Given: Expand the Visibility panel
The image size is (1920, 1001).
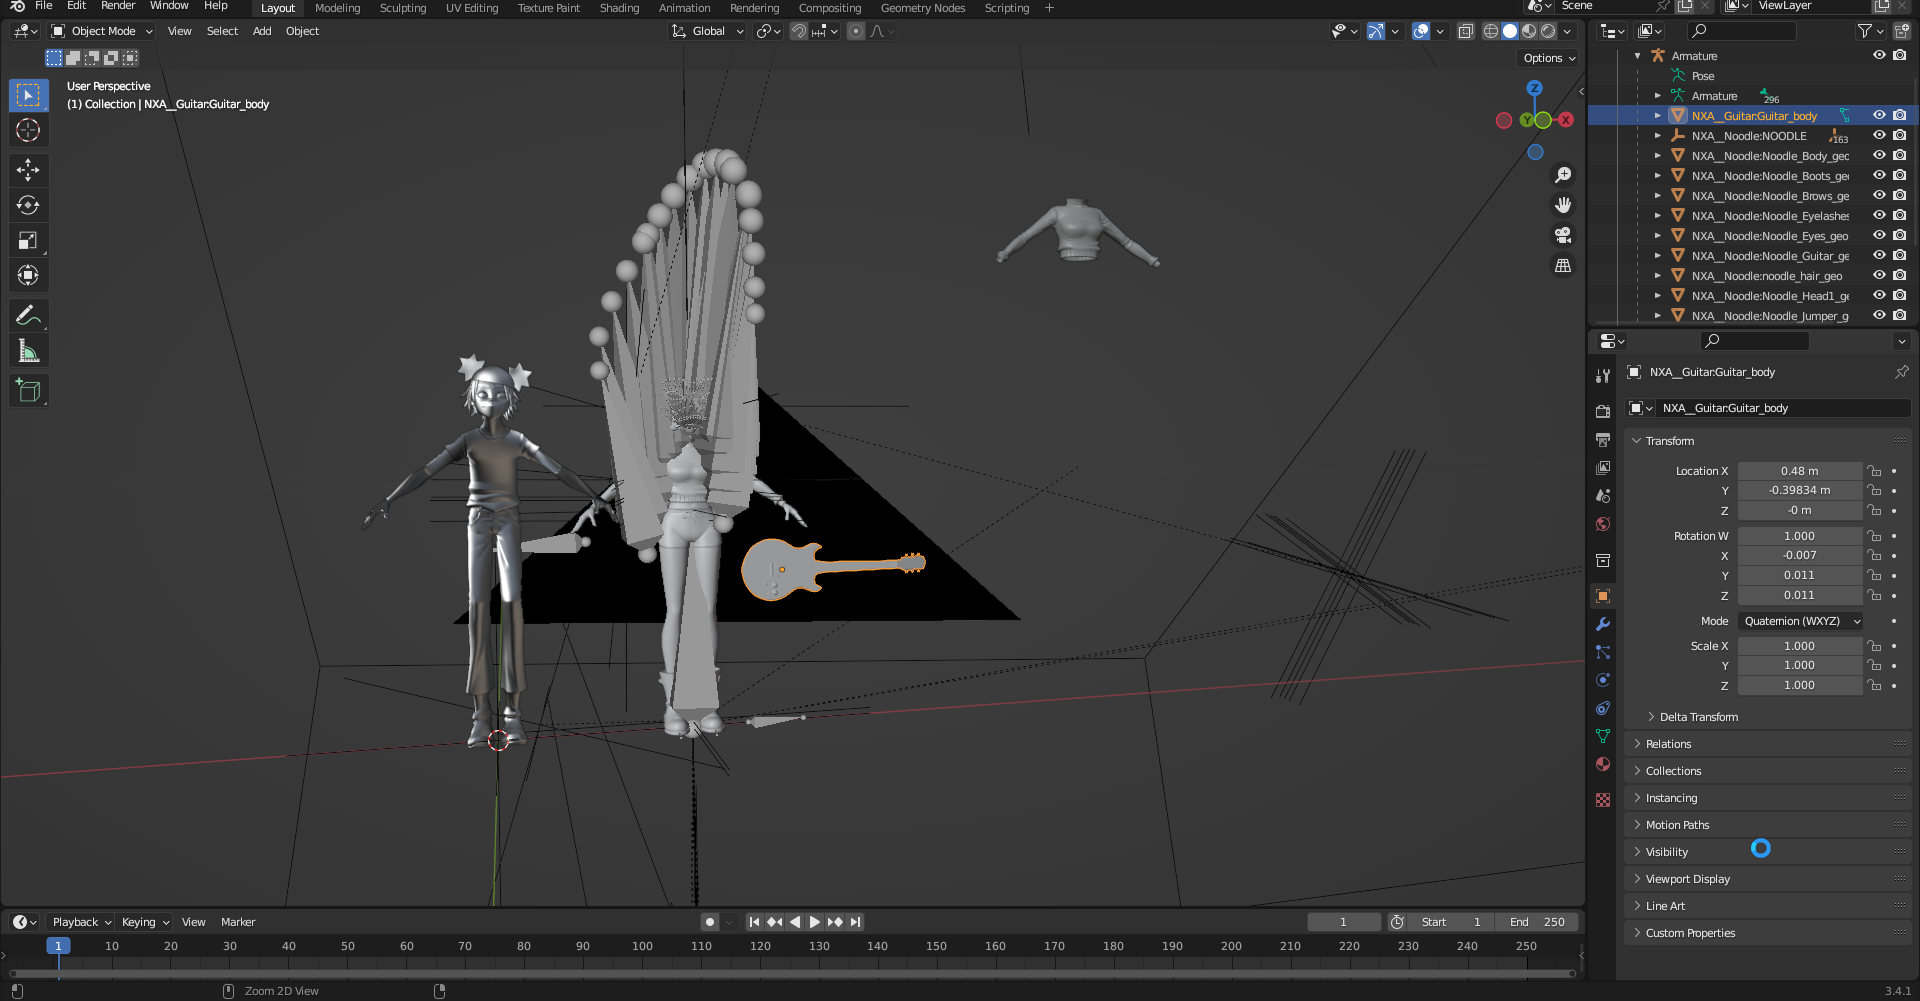Looking at the screenshot, I should click(1667, 852).
